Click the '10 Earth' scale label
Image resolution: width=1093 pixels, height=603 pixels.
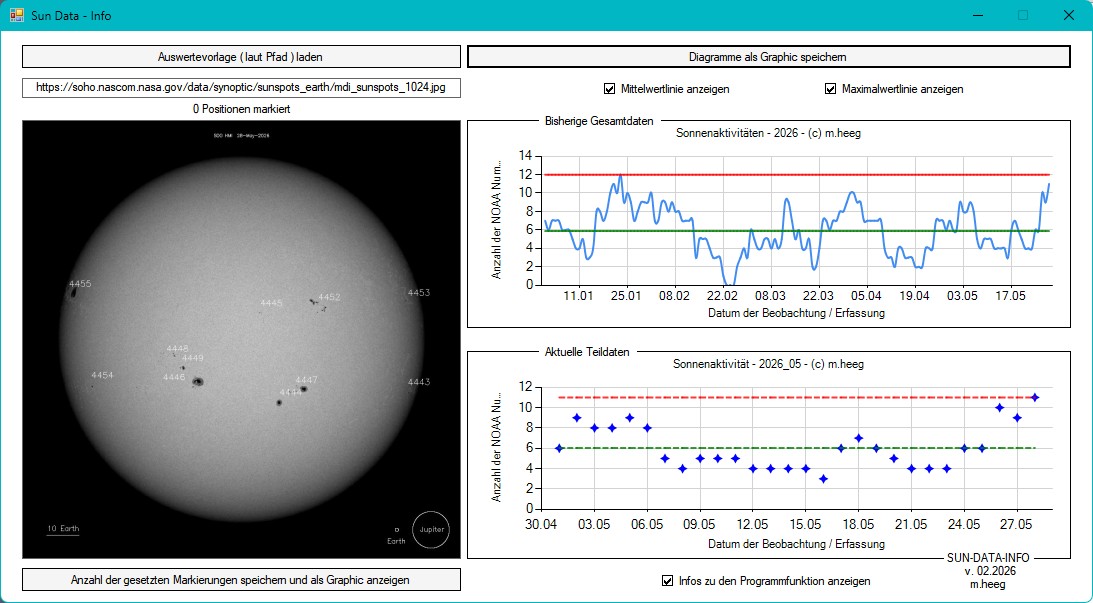coord(63,528)
